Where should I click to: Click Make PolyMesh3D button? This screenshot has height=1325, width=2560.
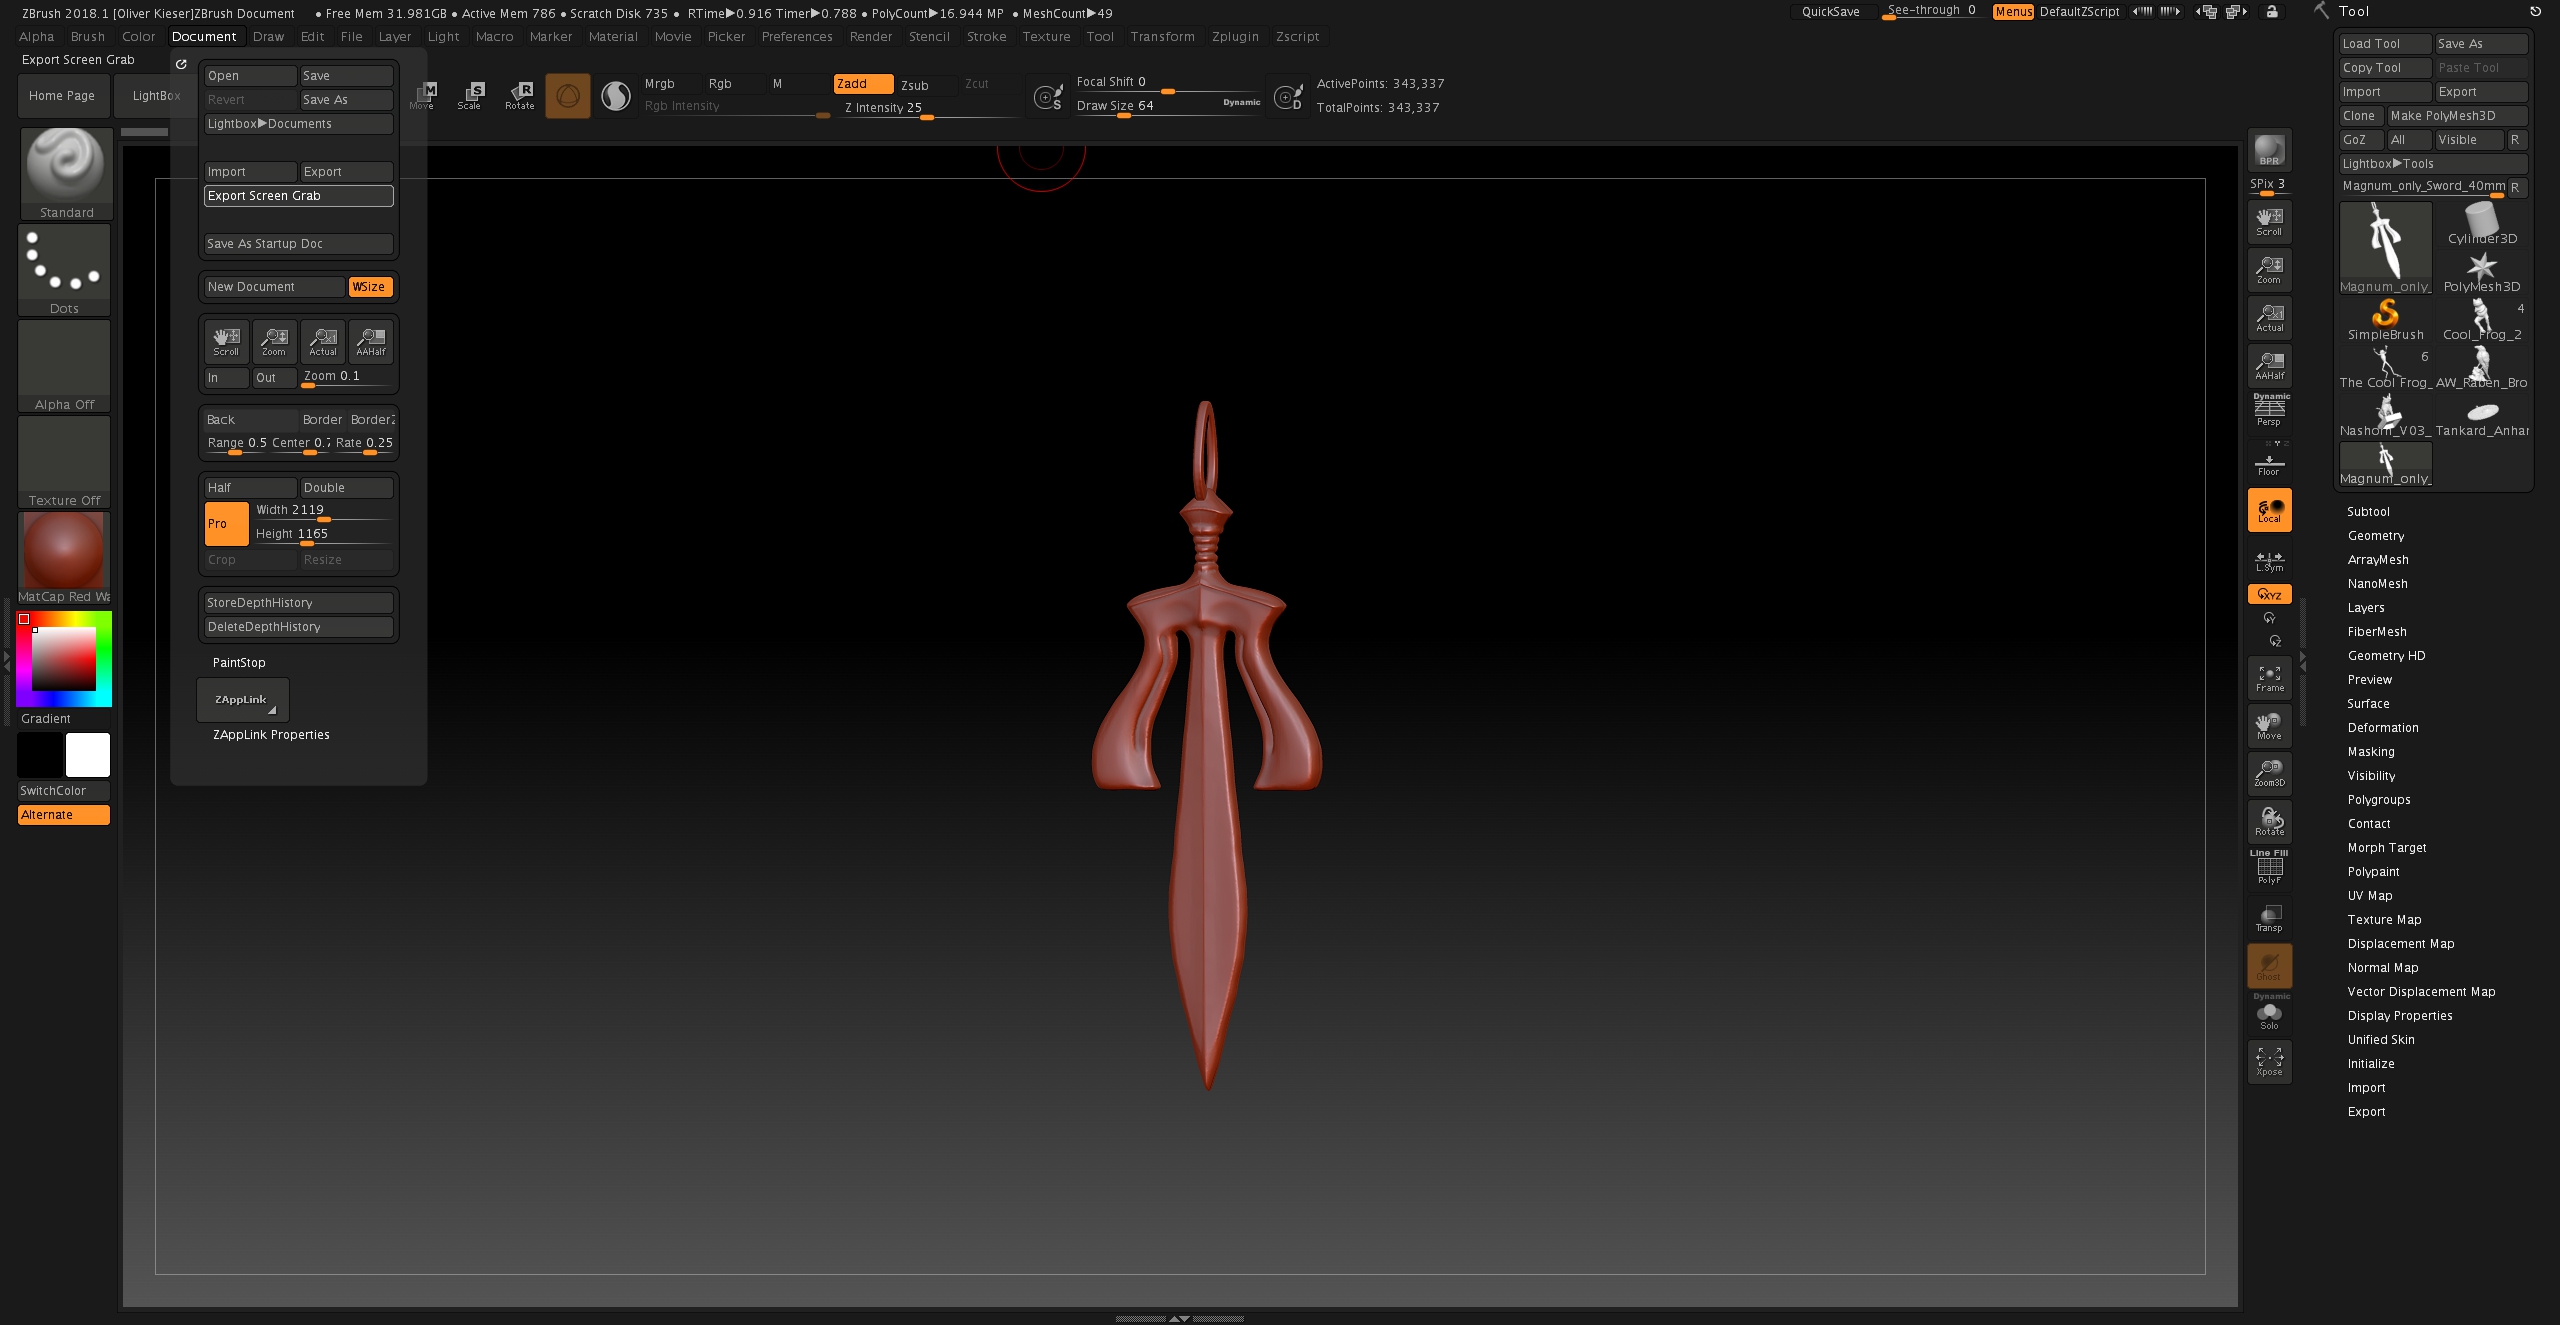pos(2457,116)
